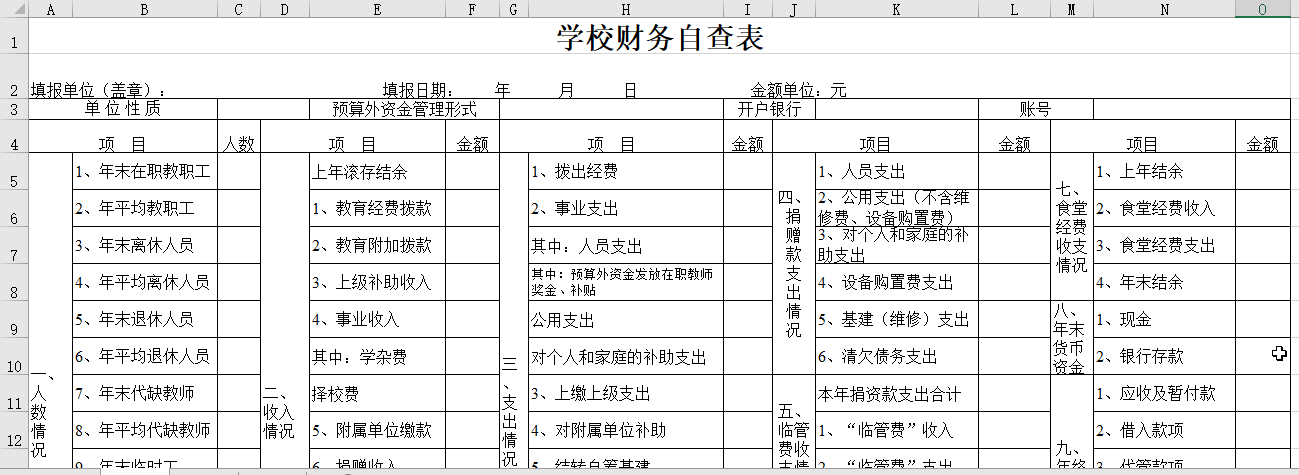Click the 账号 label cell

1034,108
